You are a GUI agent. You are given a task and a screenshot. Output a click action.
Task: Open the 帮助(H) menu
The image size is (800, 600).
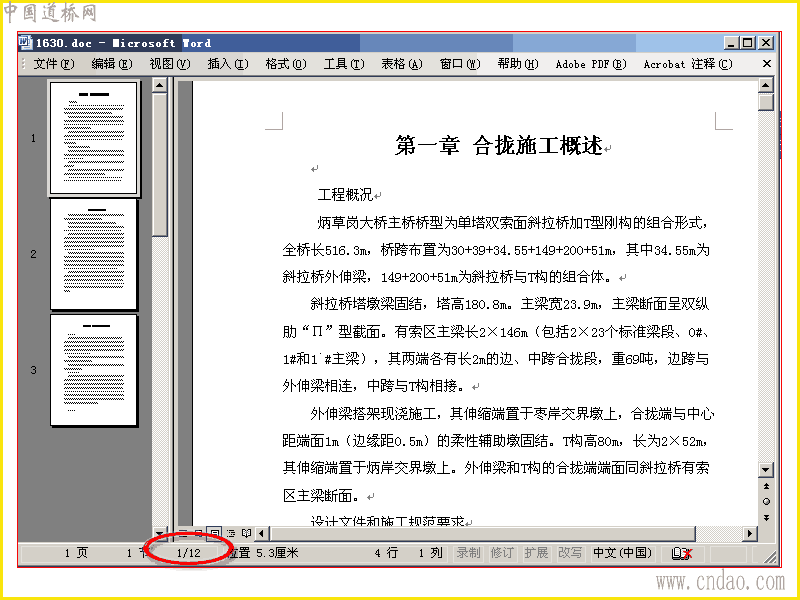click(518, 64)
